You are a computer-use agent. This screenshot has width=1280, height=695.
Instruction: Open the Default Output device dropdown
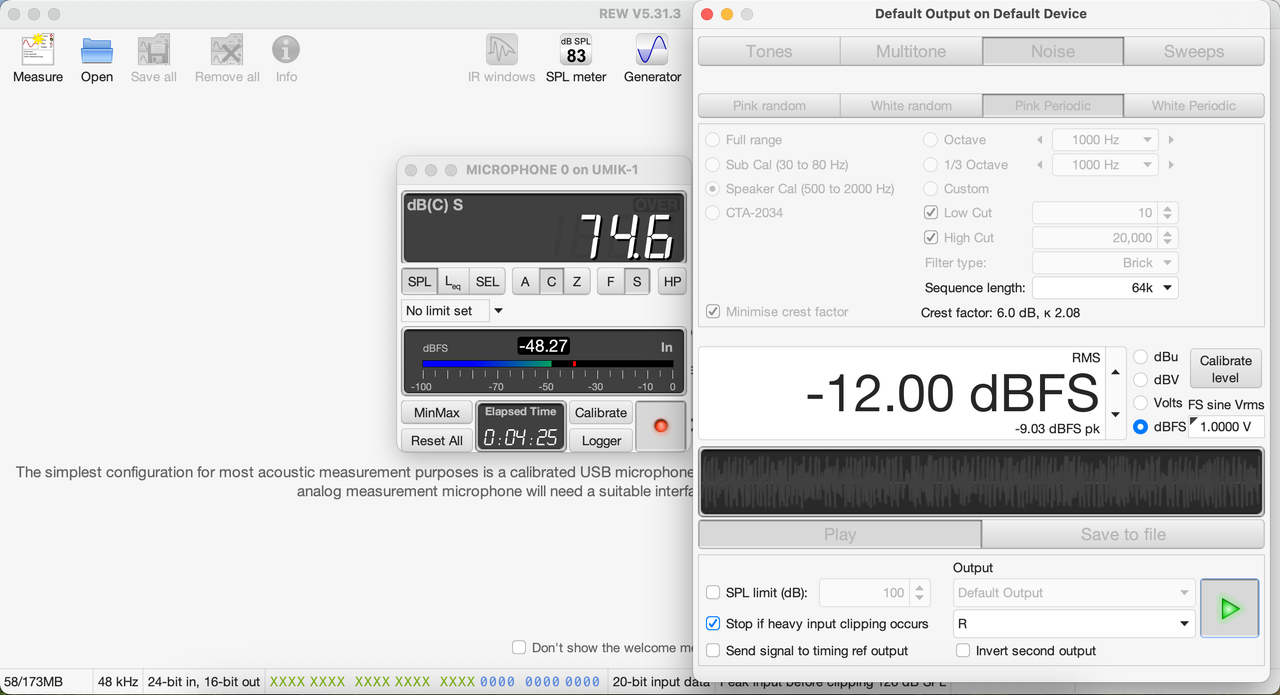tap(1073, 593)
